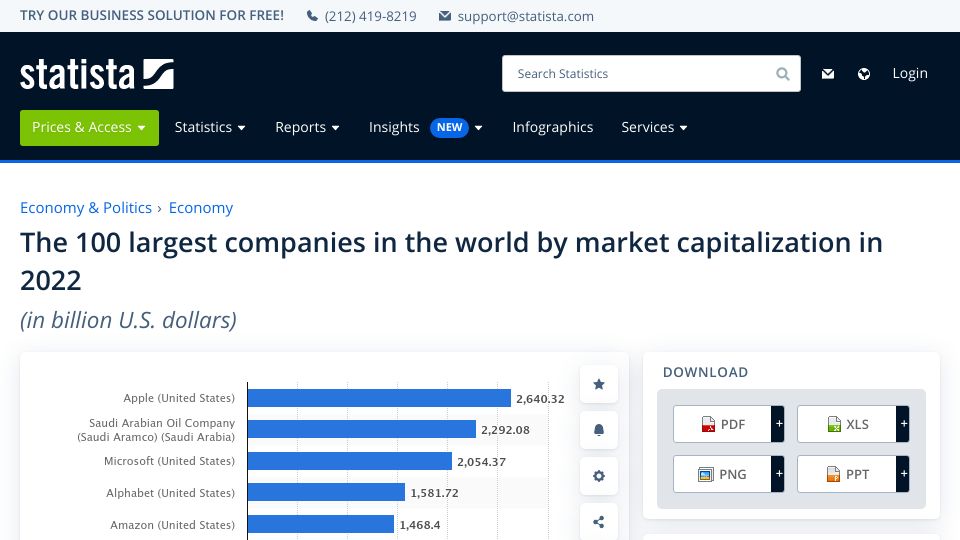Viewport: 960px width, 540px height.
Task: Click the envelope icon next to support email
Action: coord(444,16)
